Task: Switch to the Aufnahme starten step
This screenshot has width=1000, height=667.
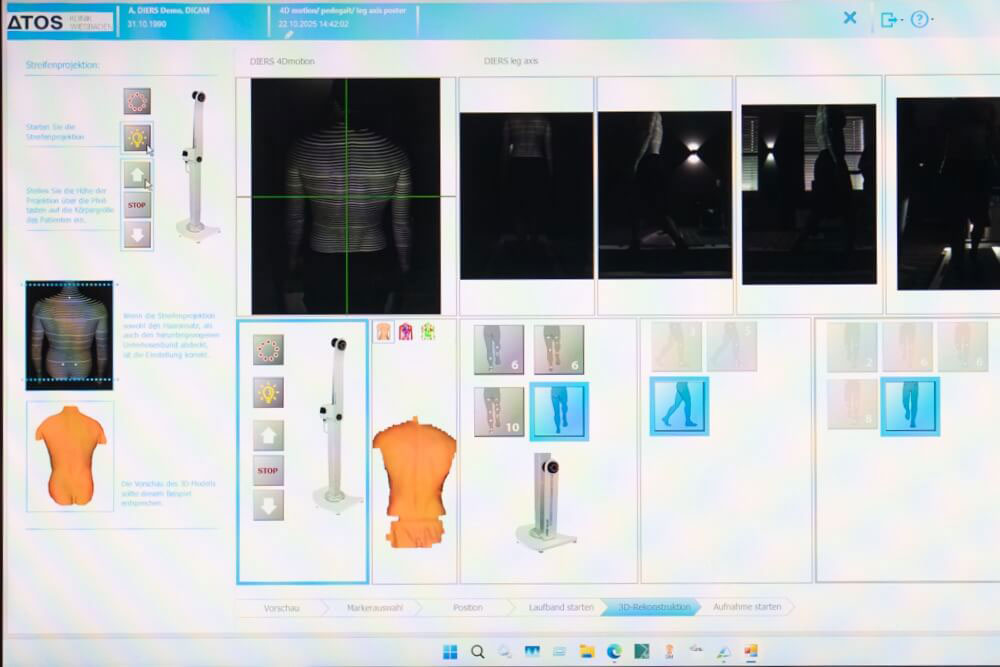Action: 747,607
